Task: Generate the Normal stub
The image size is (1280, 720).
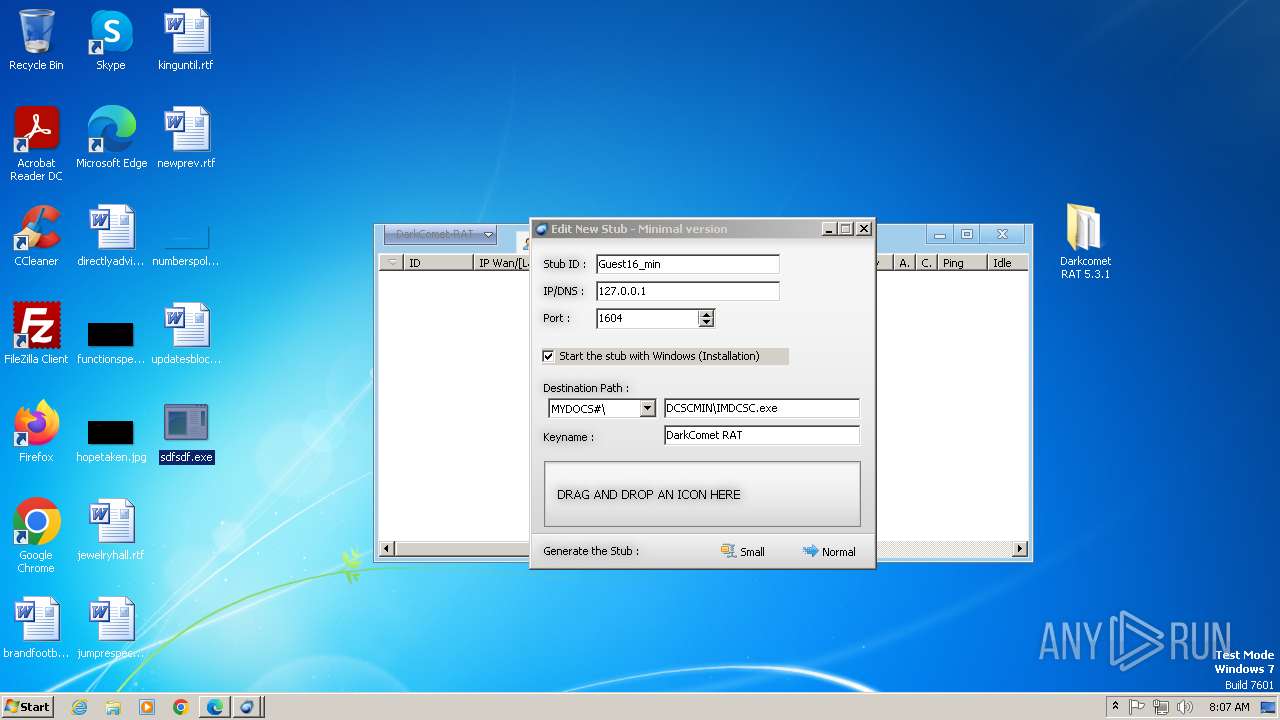Action: [829, 552]
